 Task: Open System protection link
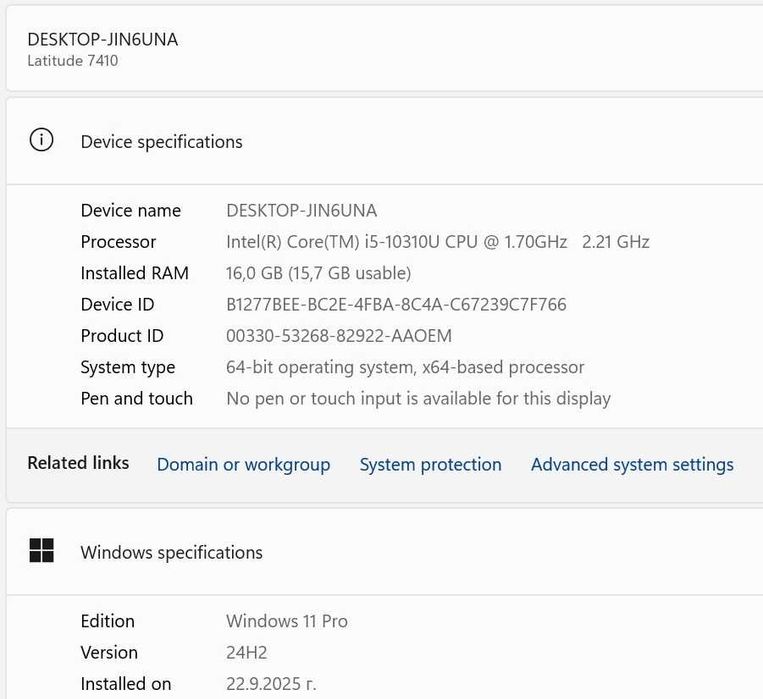pyautogui.click(x=430, y=464)
